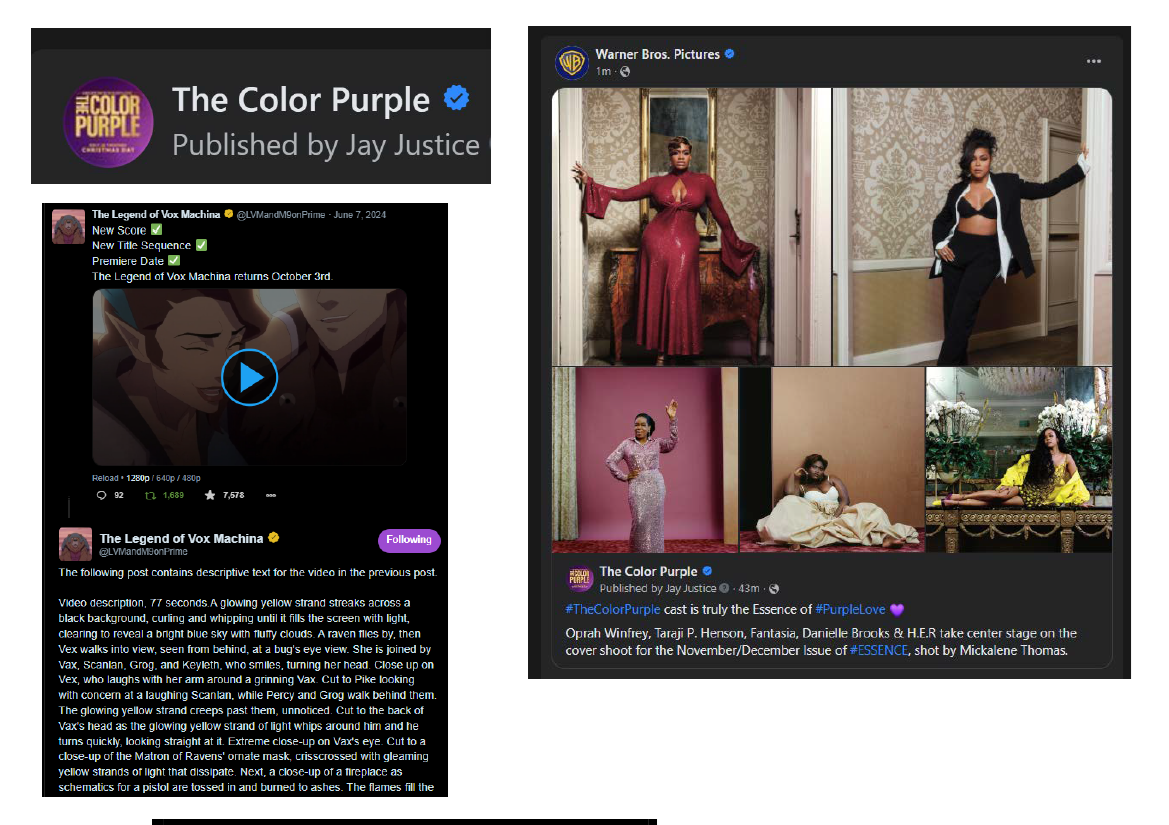This screenshot has height=825, width=1169.
Task: Click gold verified badge next to Following button
Action: 274,537
